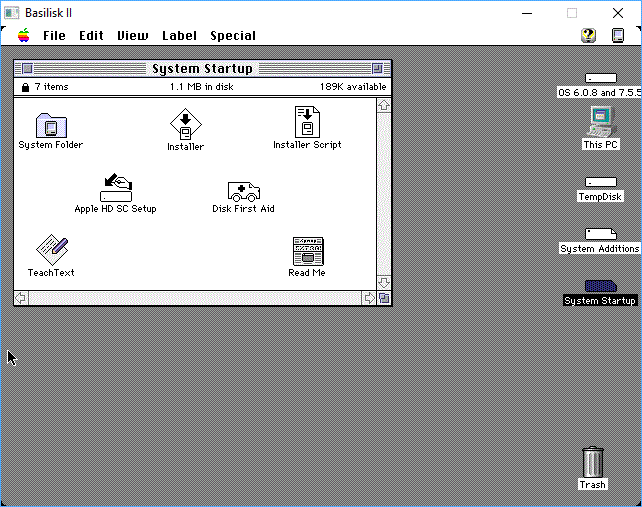
Task: Open the Apple menu
Action: (24, 36)
